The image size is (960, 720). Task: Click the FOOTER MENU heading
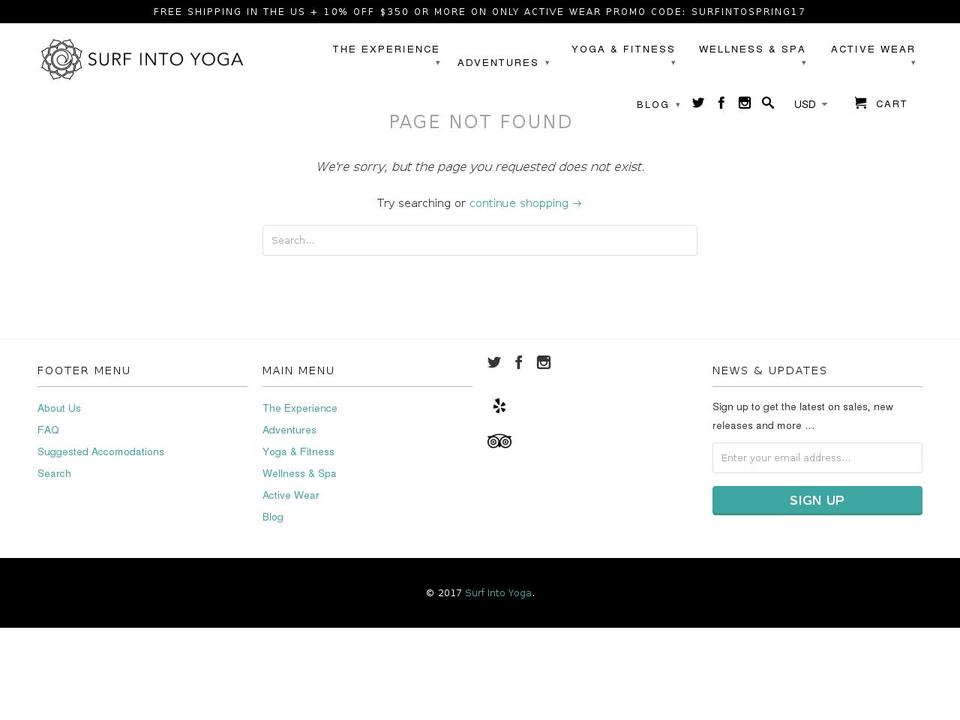click(84, 370)
